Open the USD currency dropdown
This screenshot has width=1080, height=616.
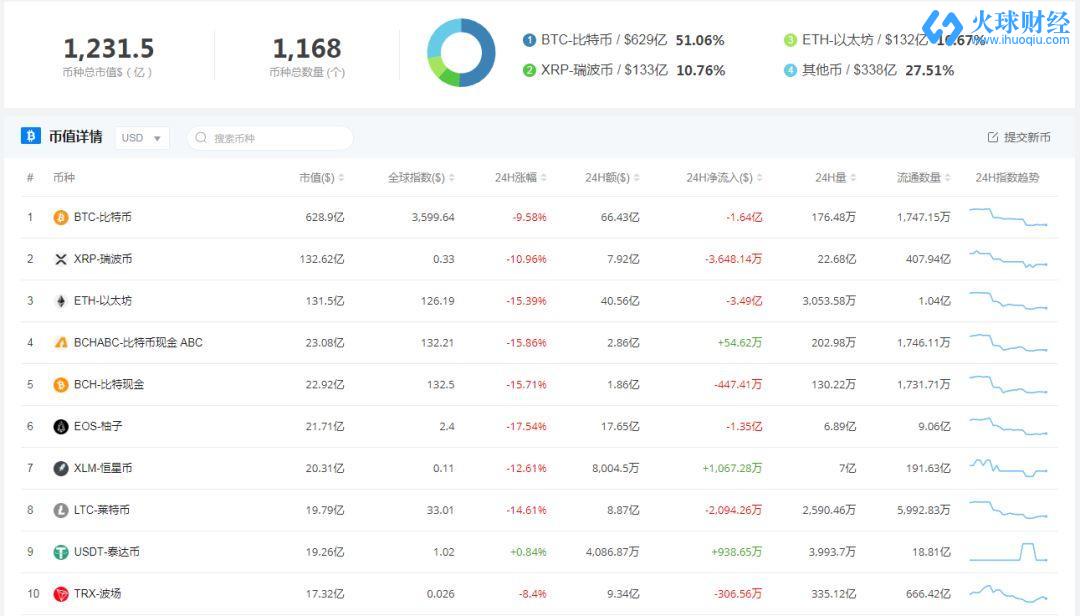pos(141,138)
